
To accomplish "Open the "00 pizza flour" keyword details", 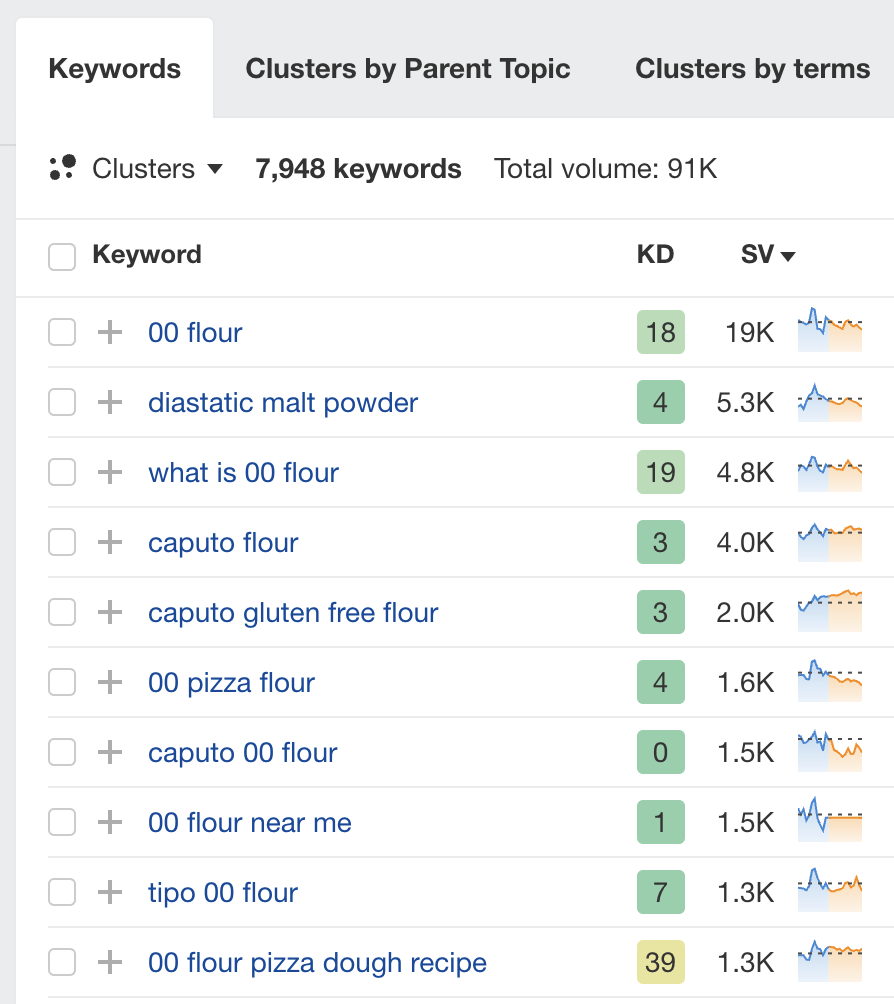I will (231, 682).
